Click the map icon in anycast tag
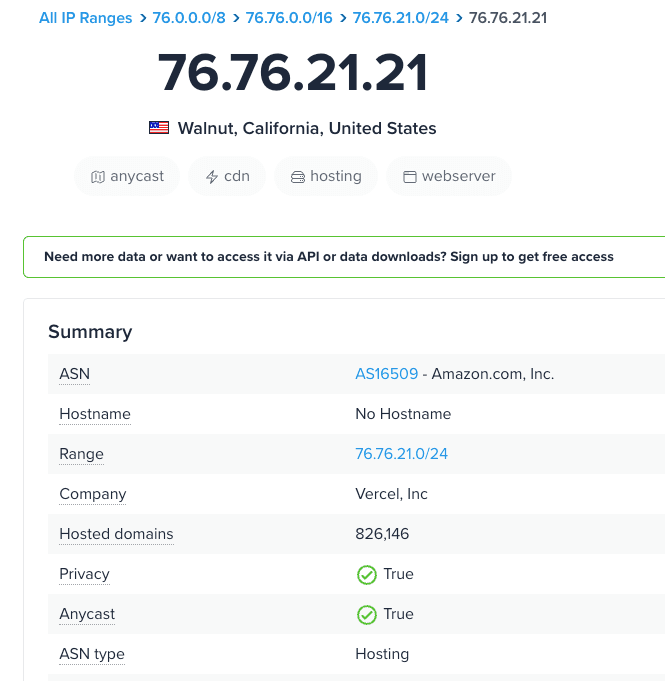The height and width of the screenshot is (681, 665). point(97,177)
